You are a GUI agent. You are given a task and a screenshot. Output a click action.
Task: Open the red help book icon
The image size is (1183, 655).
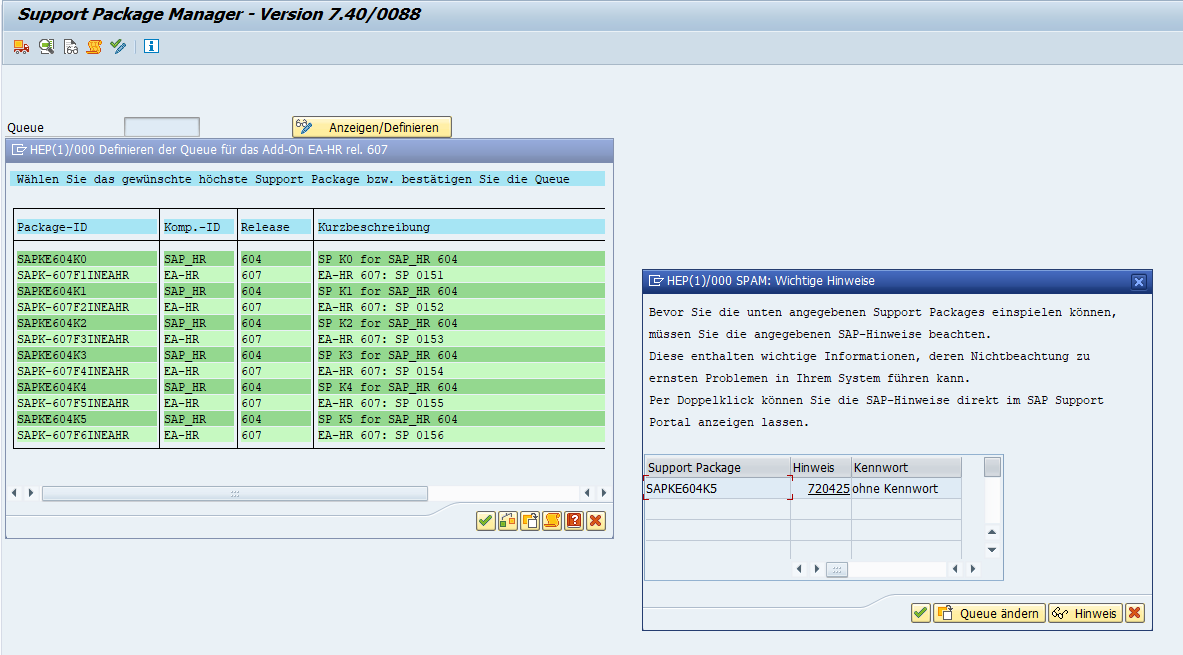[x=573, y=521]
